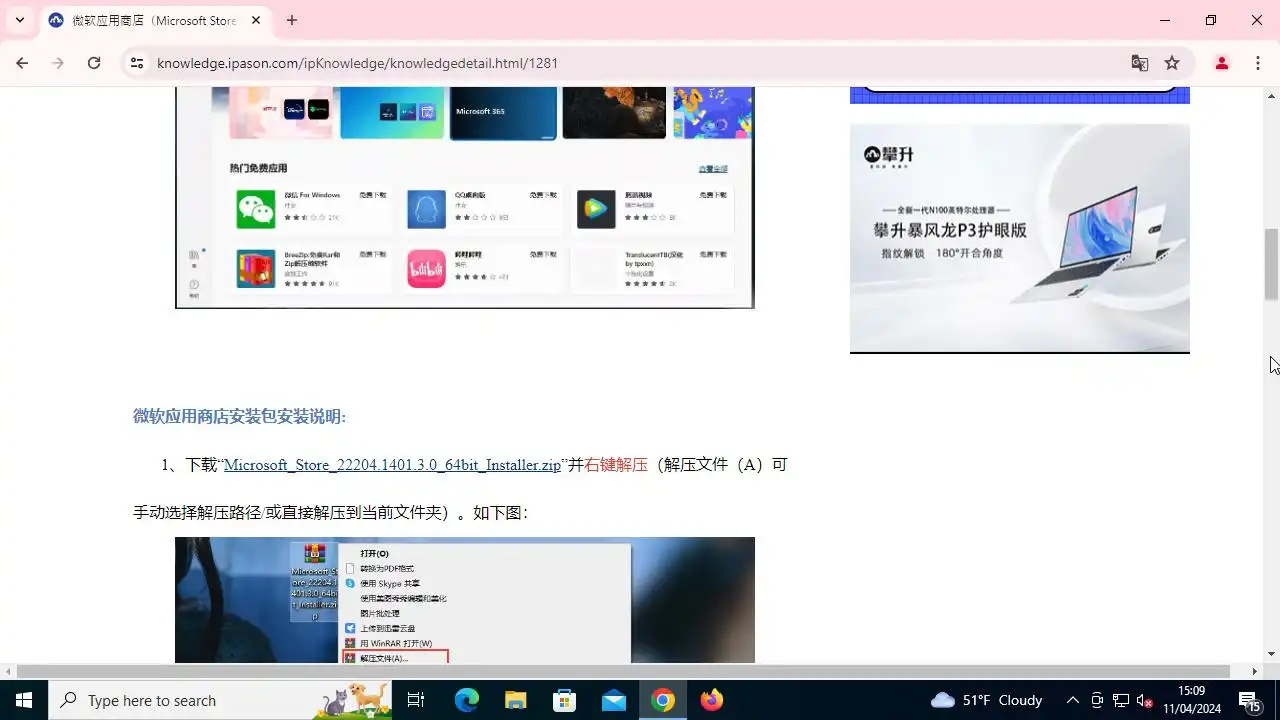Go back to previous page
This screenshot has height=720, width=1280.
(22, 63)
